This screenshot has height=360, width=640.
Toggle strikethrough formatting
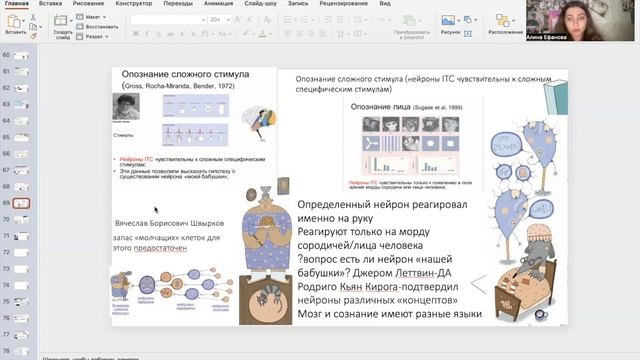tap(171, 34)
